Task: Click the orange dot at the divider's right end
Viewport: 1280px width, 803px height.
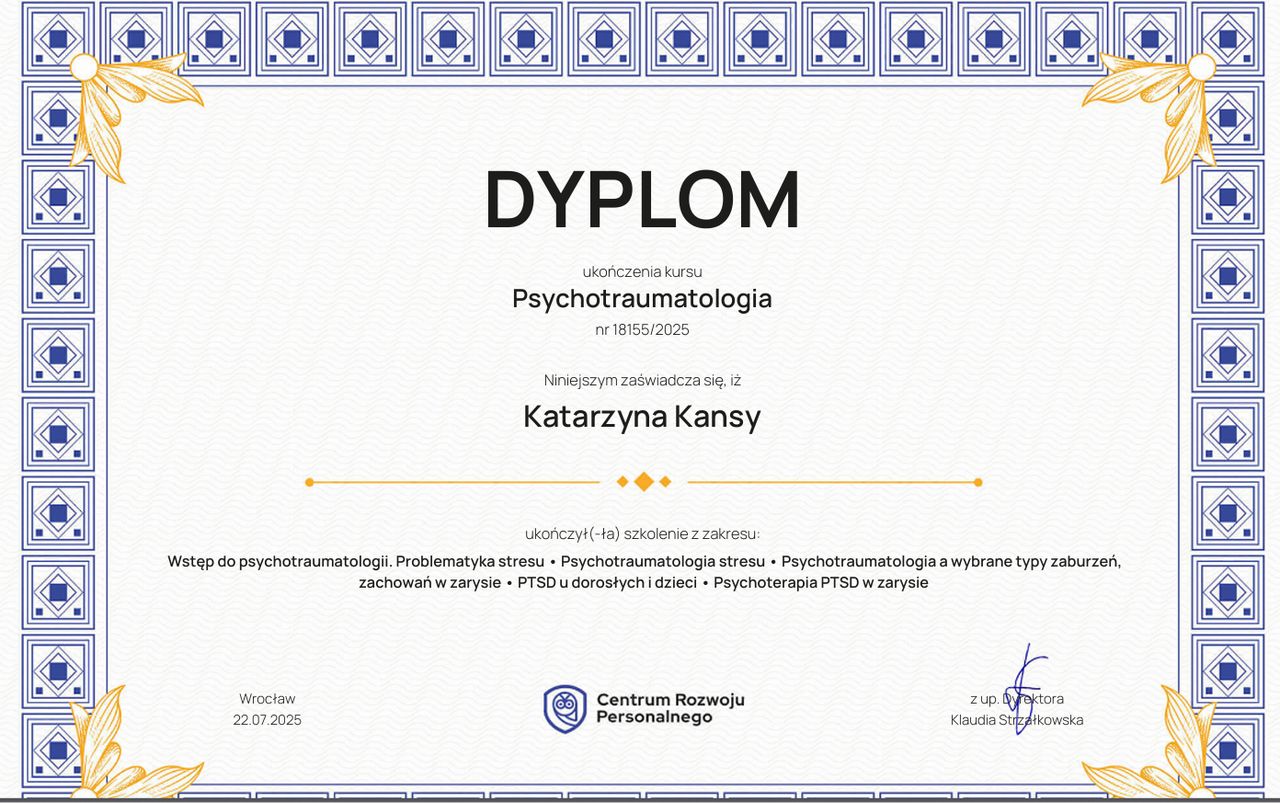Action: coord(978,482)
